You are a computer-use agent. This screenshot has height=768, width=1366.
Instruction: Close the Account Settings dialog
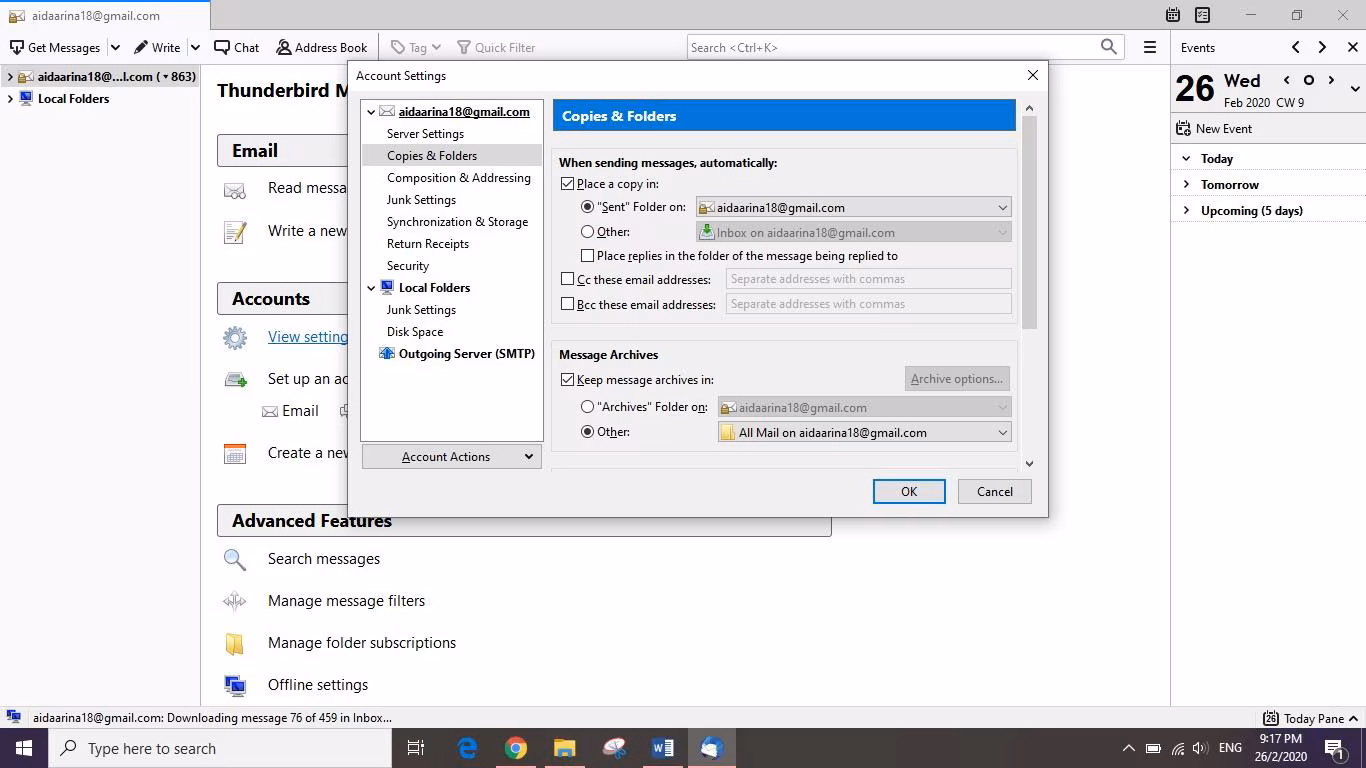[1033, 75]
